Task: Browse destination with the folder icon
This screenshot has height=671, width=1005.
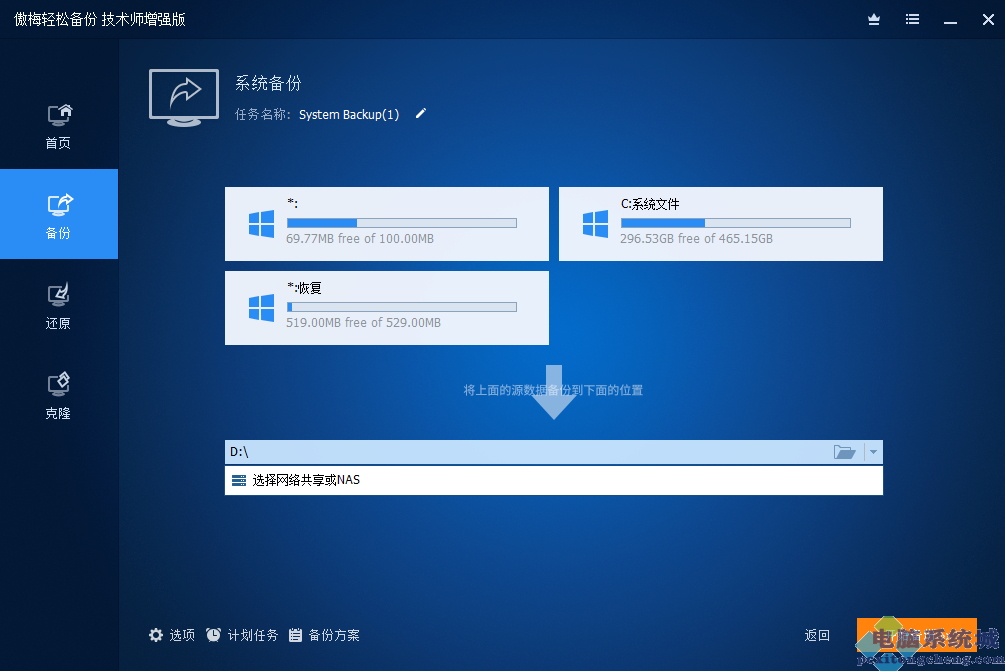Action: 844,452
